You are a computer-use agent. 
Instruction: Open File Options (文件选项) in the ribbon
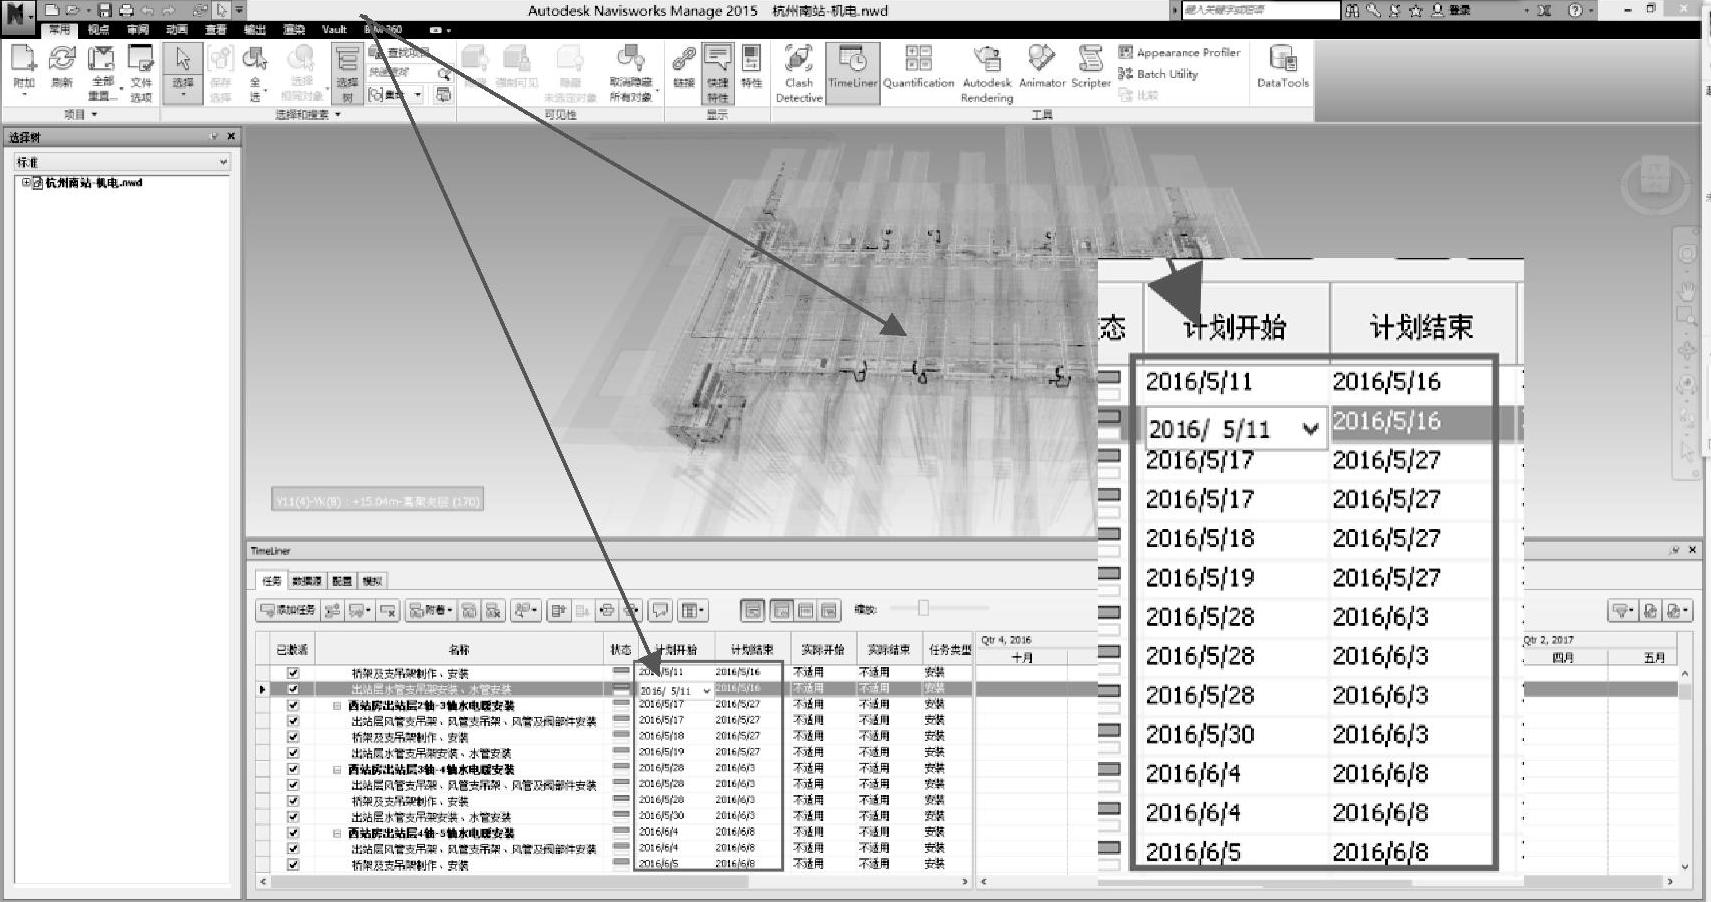click(141, 72)
